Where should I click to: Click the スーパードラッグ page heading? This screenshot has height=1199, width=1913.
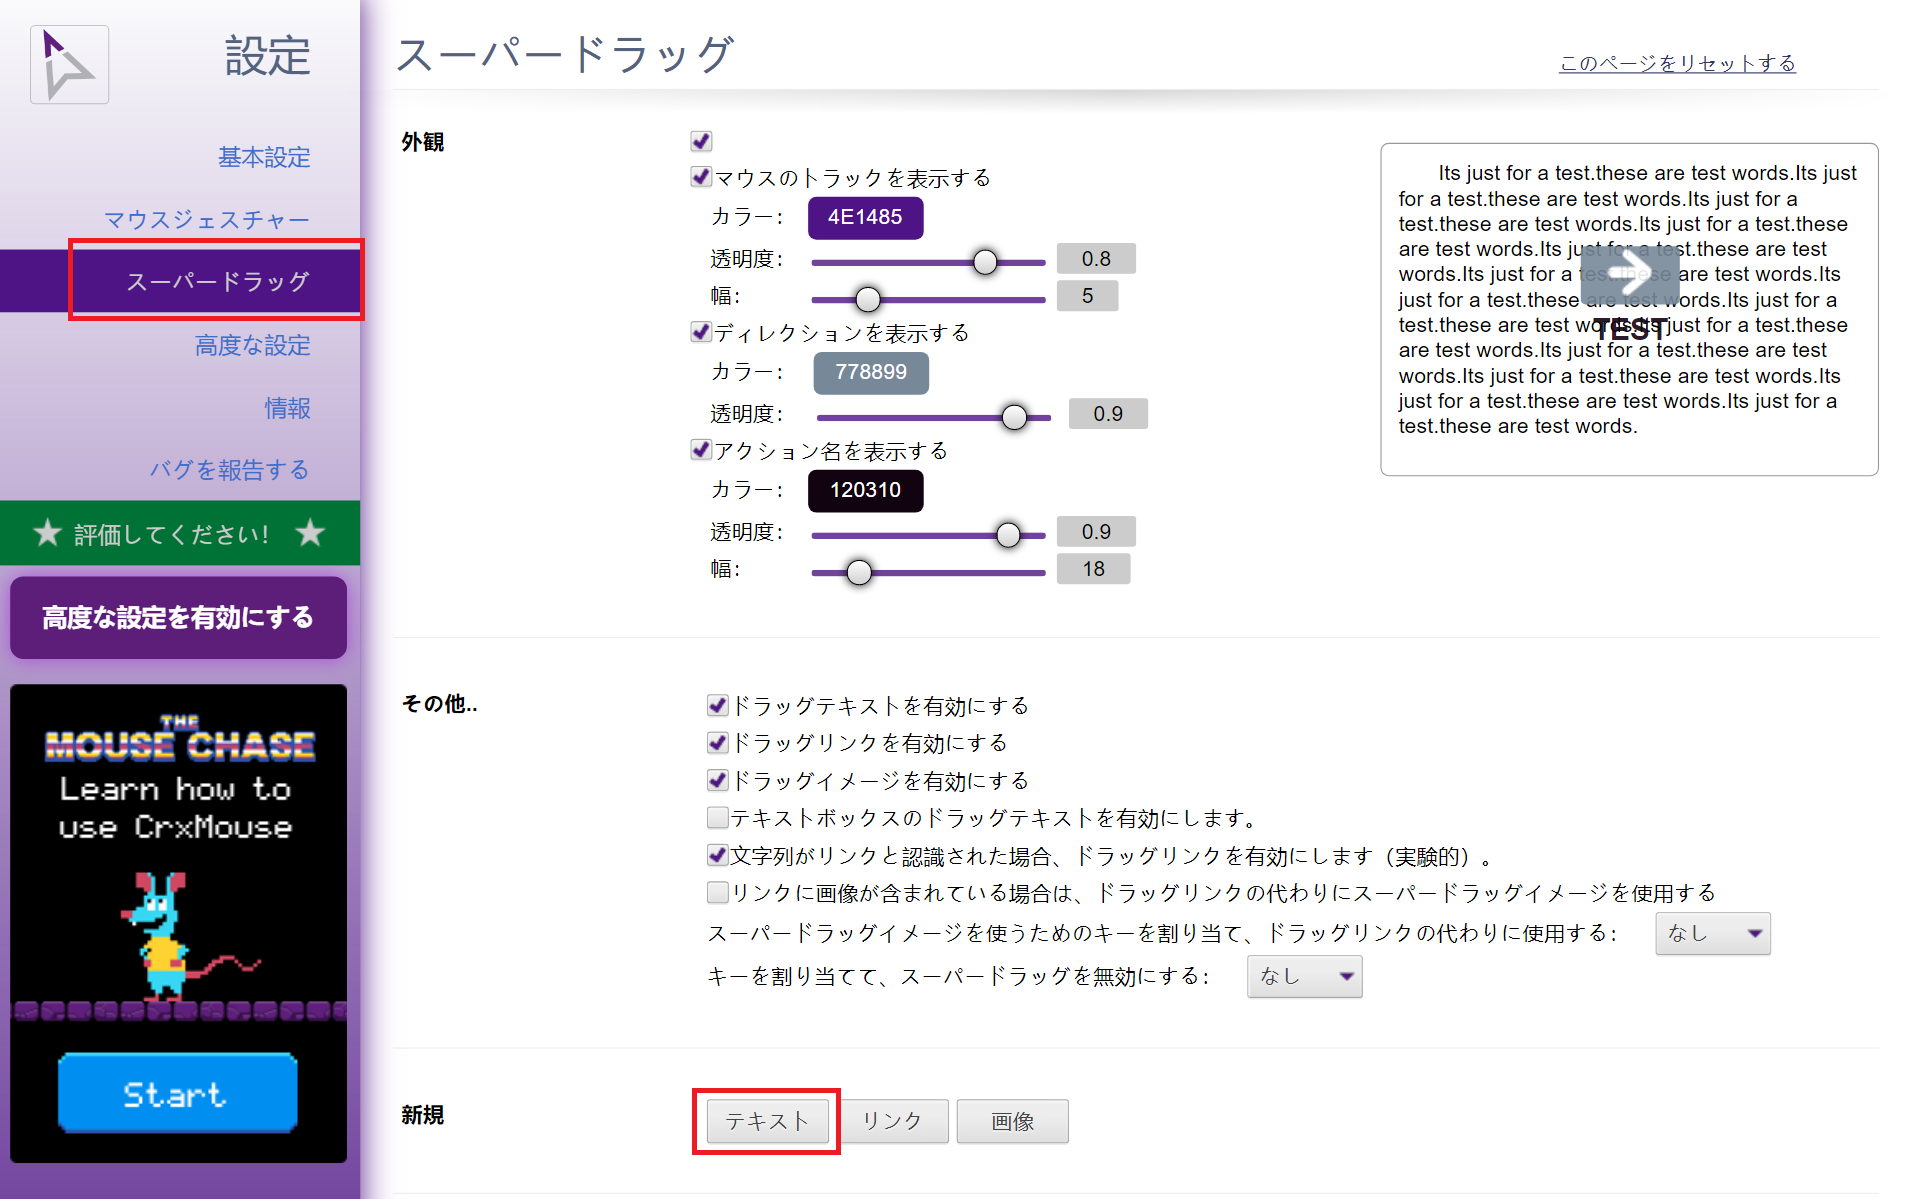coord(565,54)
